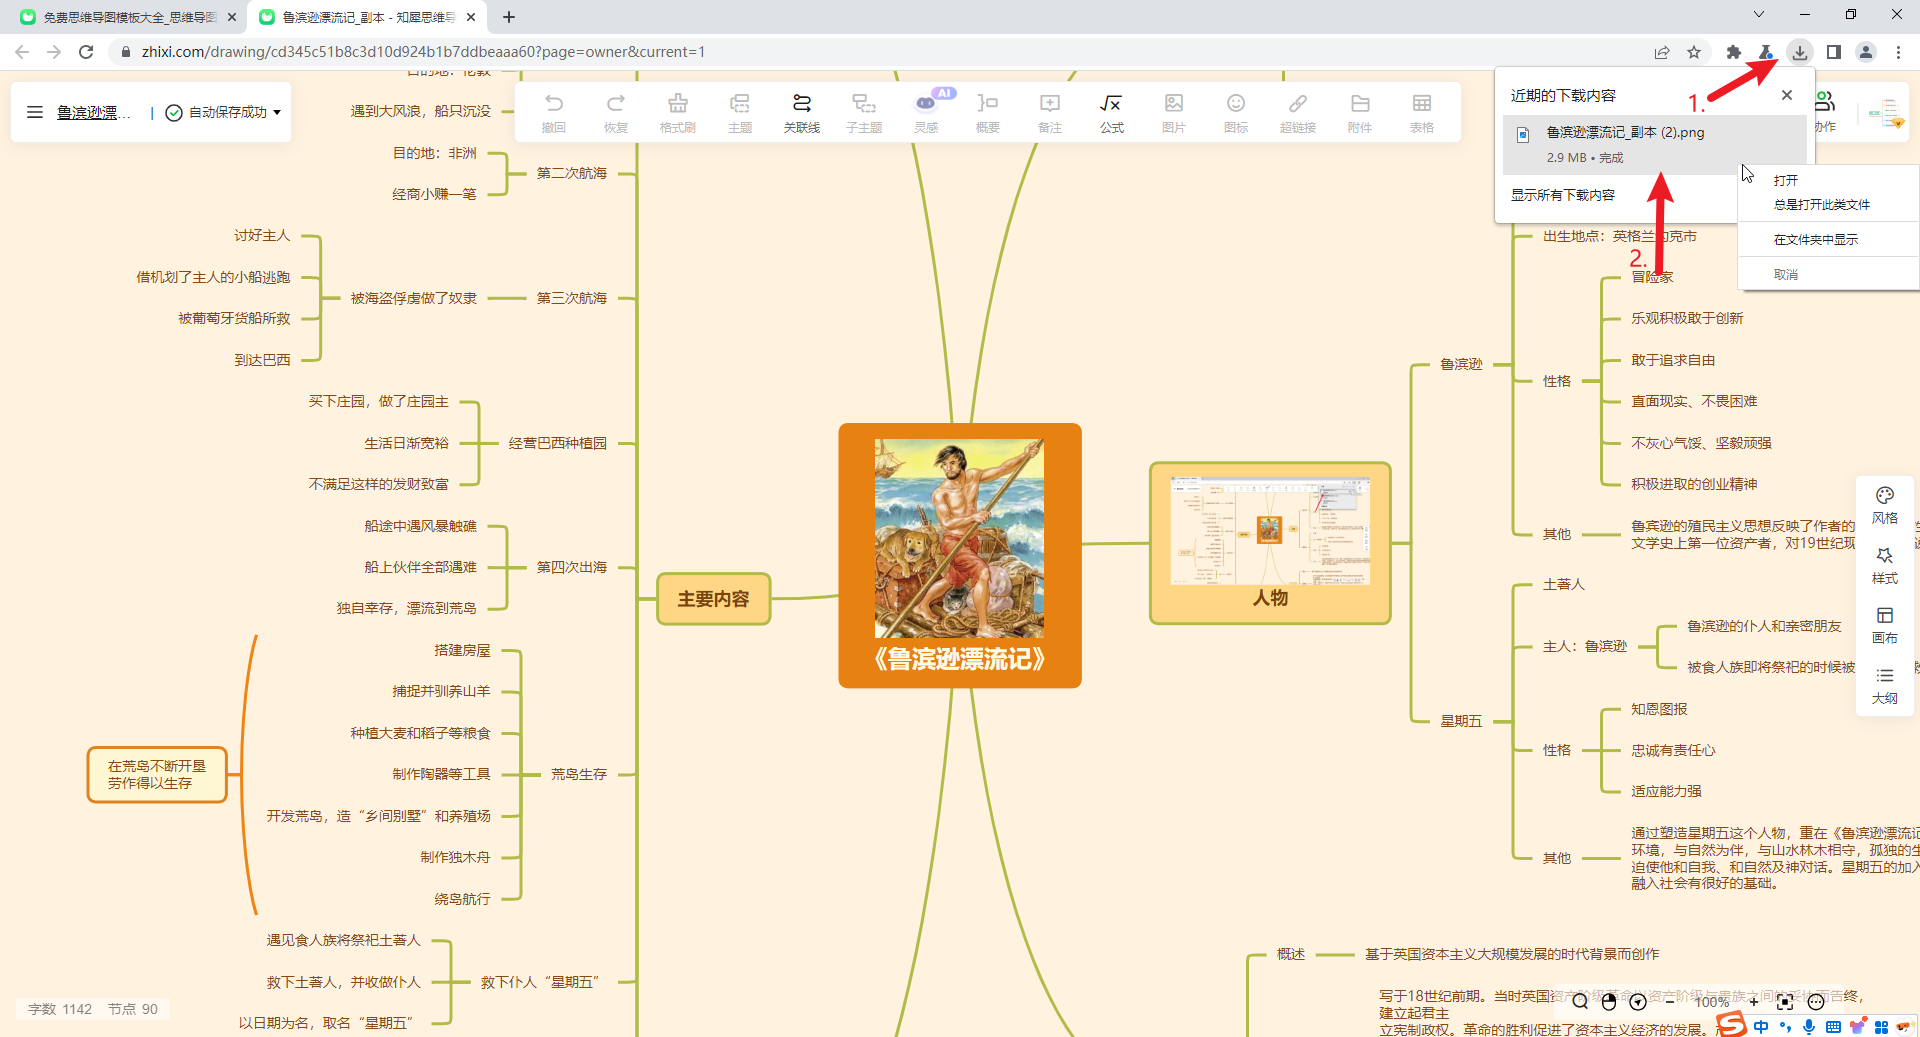
Task: Open the Chrome three-dot menu
Action: coord(1898,52)
